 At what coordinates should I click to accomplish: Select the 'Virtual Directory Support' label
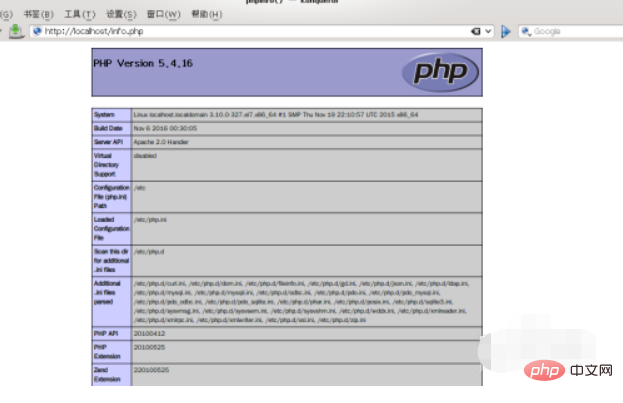point(106,165)
